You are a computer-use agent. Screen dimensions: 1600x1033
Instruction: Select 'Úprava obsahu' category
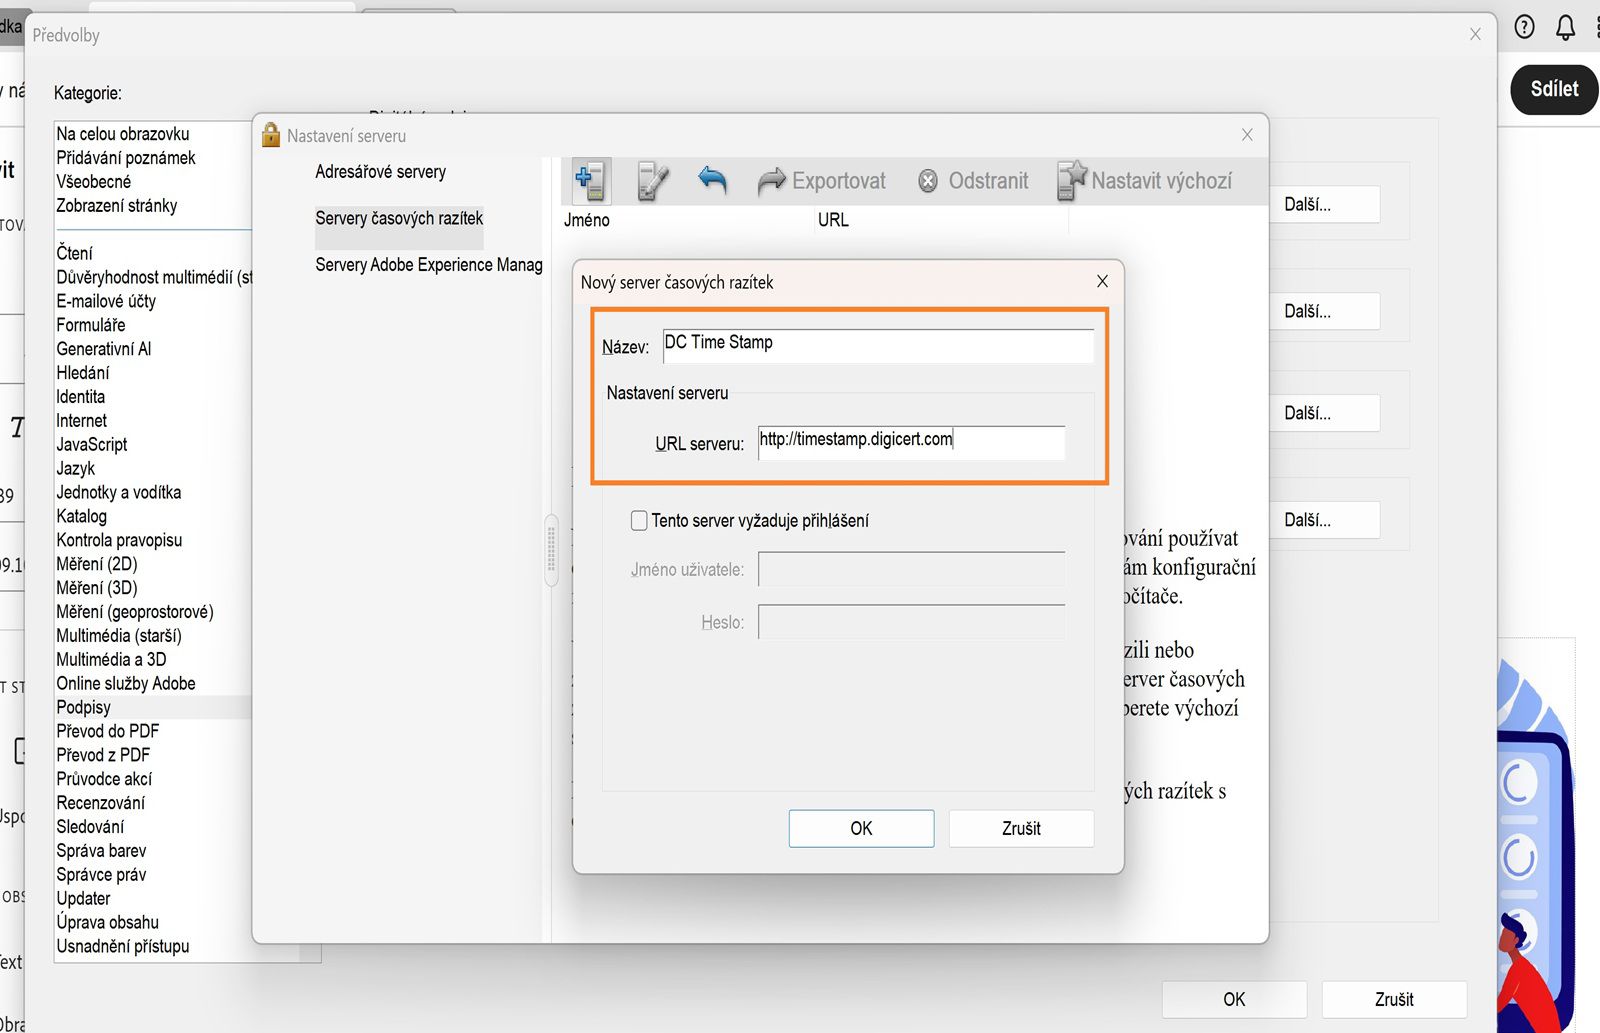pyautogui.click(x=108, y=923)
